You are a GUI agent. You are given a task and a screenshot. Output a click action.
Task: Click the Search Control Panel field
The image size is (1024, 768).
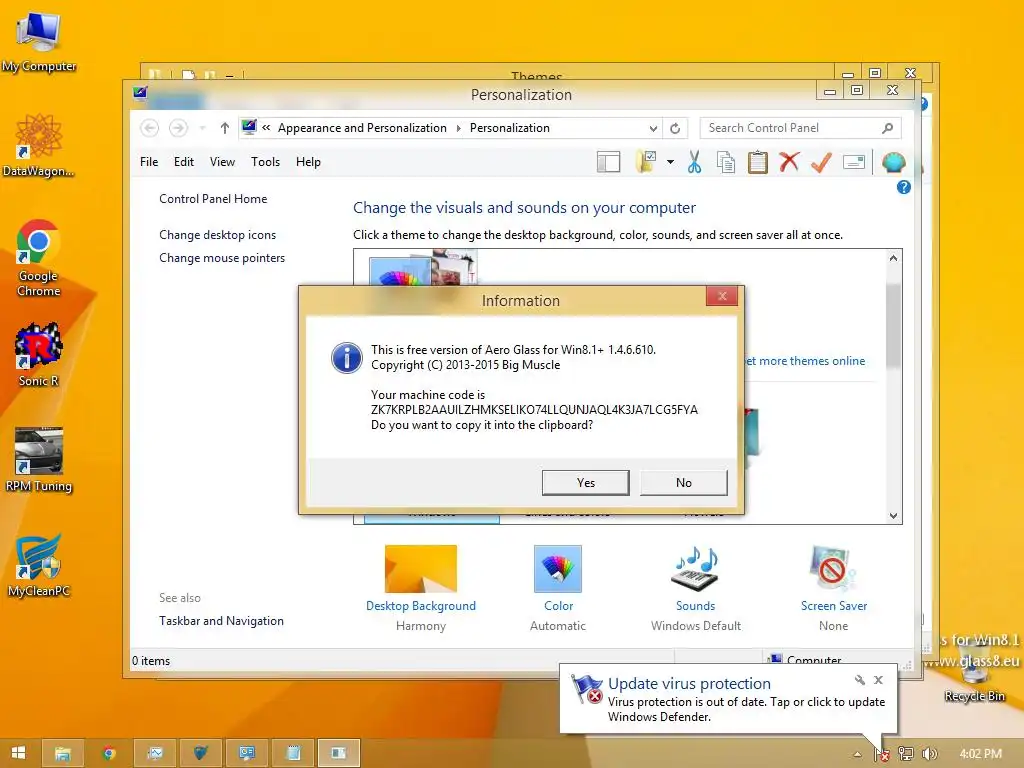click(801, 128)
